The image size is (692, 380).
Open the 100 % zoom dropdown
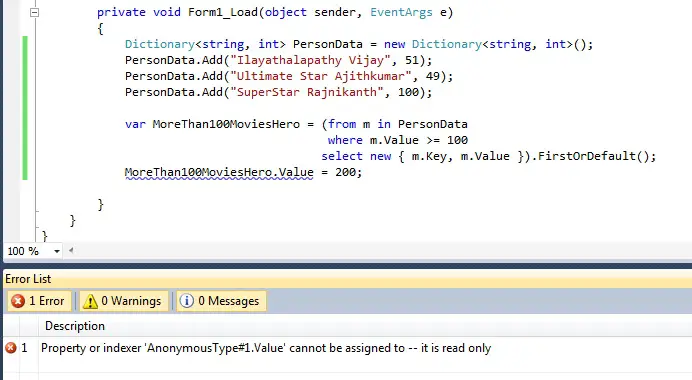coord(56,252)
